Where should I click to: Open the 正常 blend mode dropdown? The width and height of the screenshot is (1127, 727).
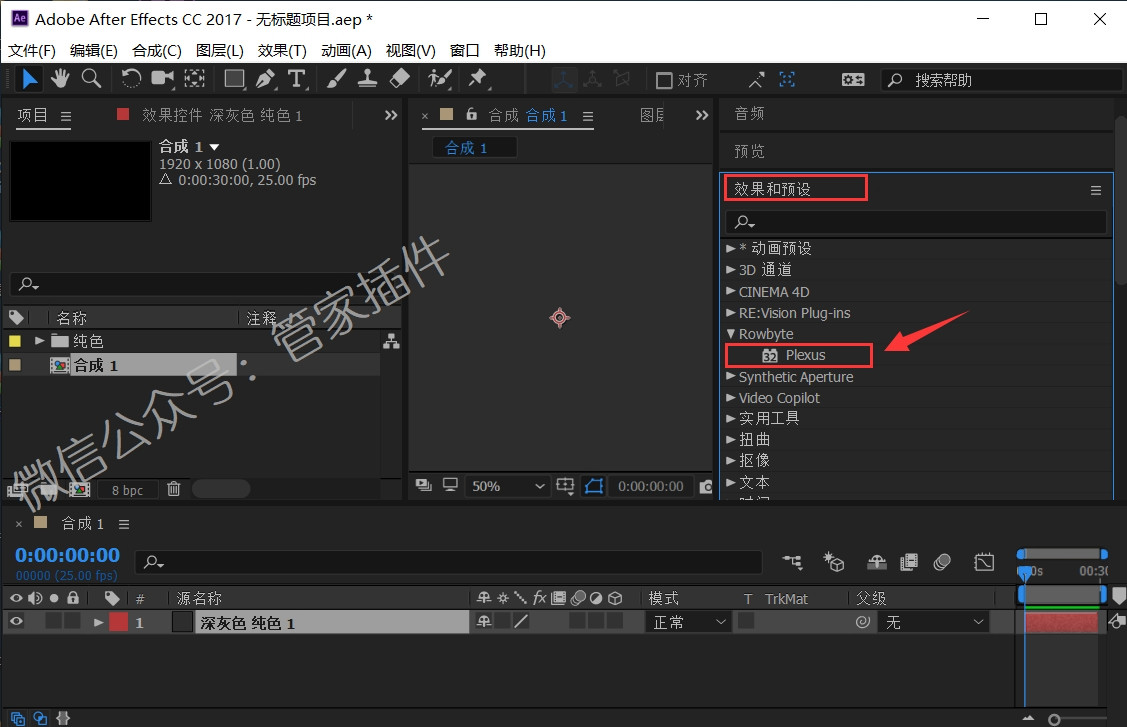689,622
